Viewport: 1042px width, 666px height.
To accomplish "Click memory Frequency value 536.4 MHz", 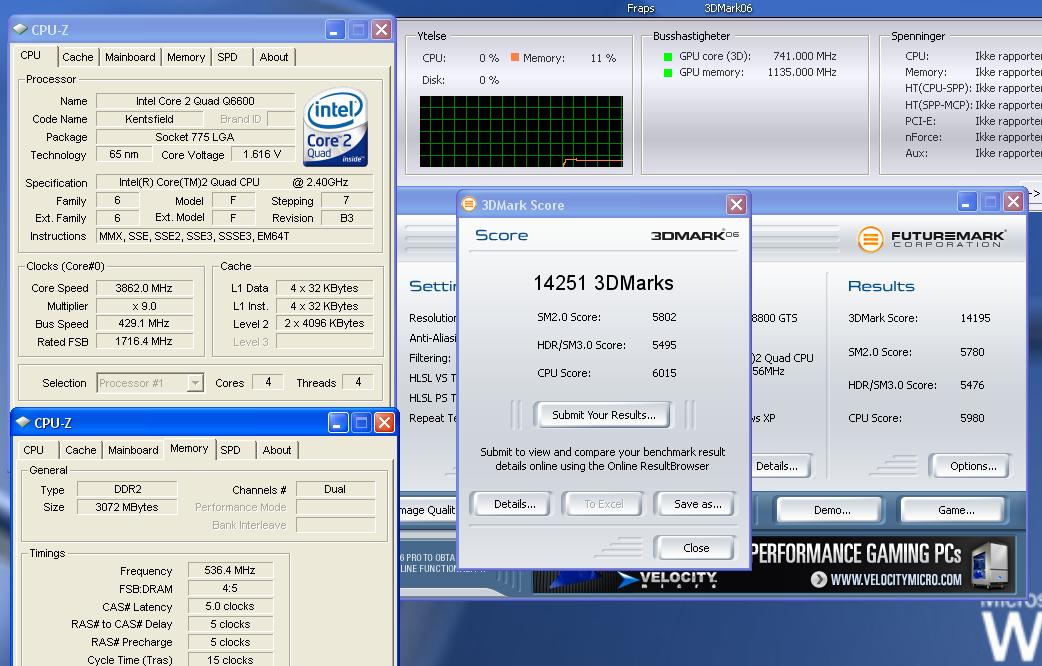I will [x=230, y=570].
